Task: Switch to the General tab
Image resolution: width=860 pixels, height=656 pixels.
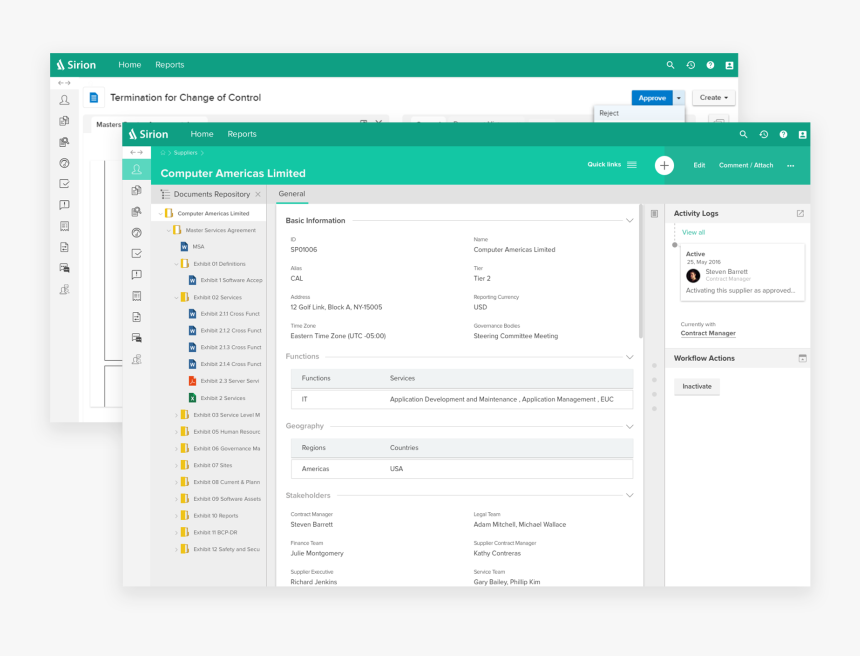Action: click(292, 194)
